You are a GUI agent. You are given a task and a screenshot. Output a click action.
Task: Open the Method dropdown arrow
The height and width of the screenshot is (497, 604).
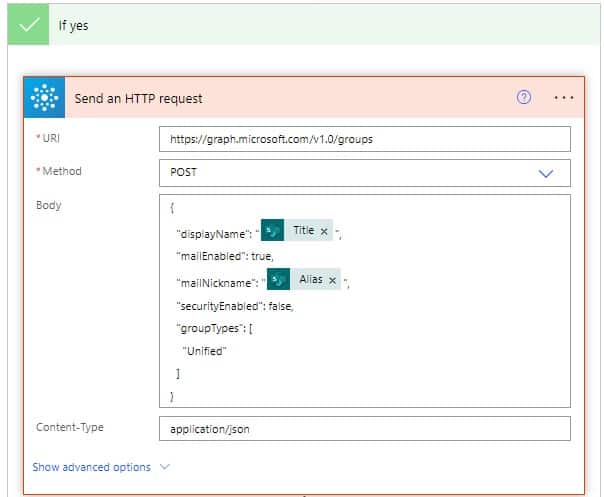coord(545,173)
